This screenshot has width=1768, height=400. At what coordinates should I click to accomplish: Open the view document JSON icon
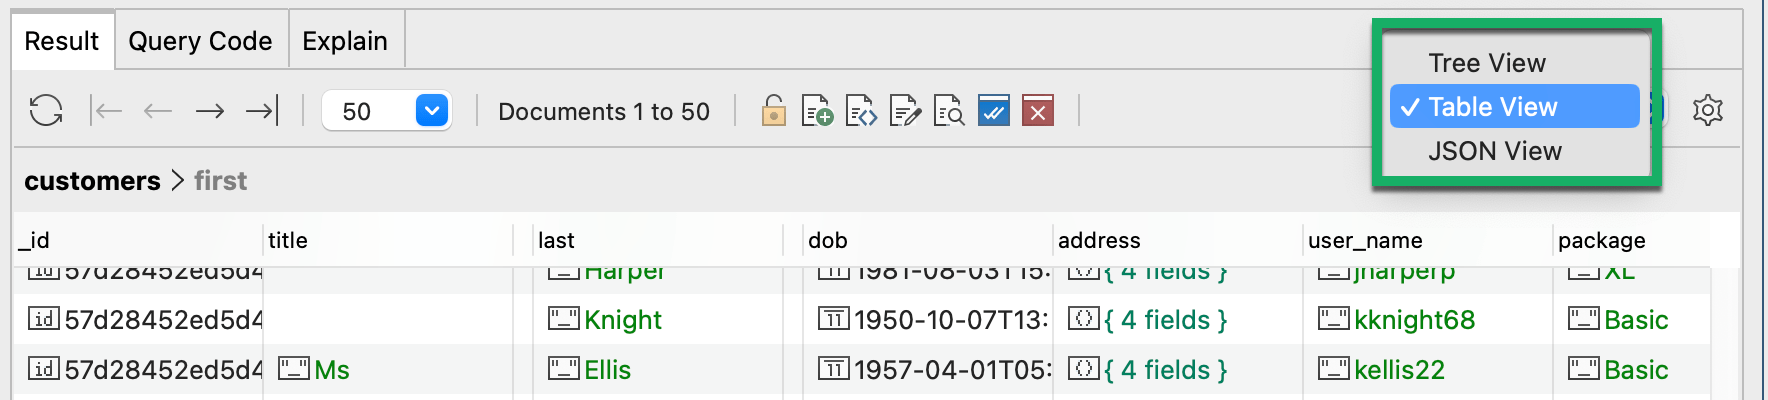pyautogui.click(x=861, y=110)
